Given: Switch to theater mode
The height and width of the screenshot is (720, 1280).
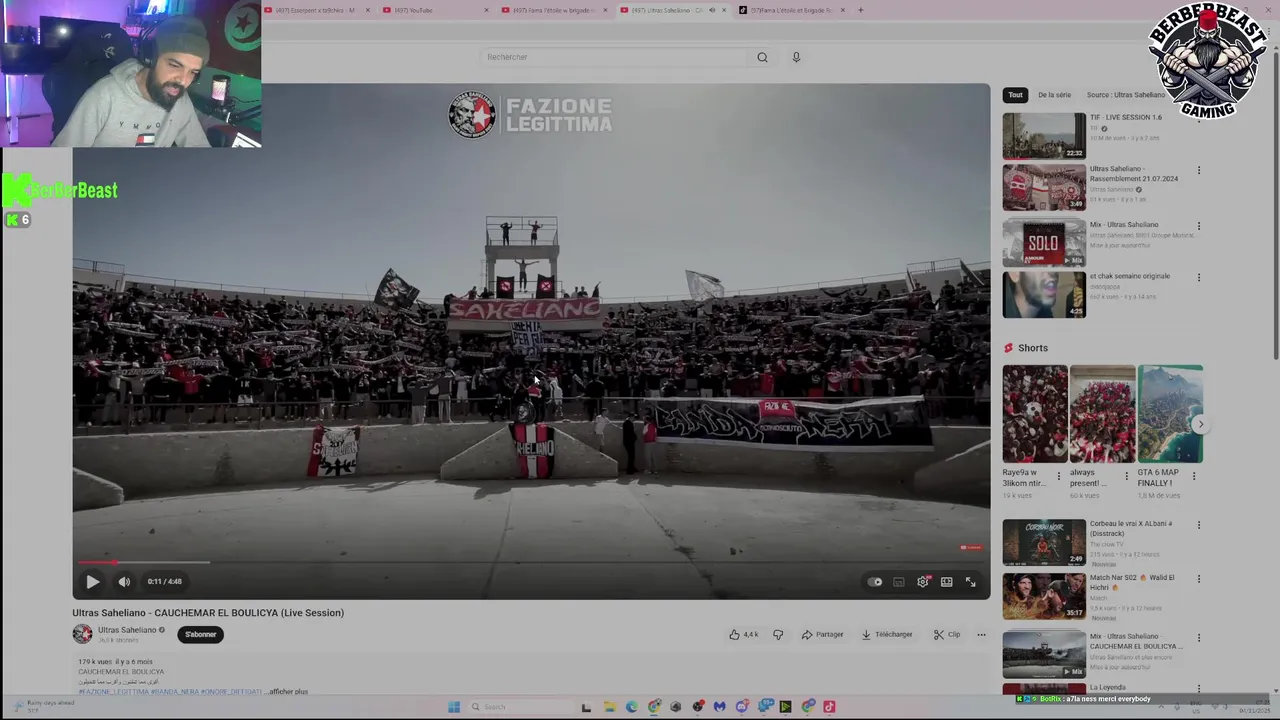Looking at the screenshot, I should 946,582.
